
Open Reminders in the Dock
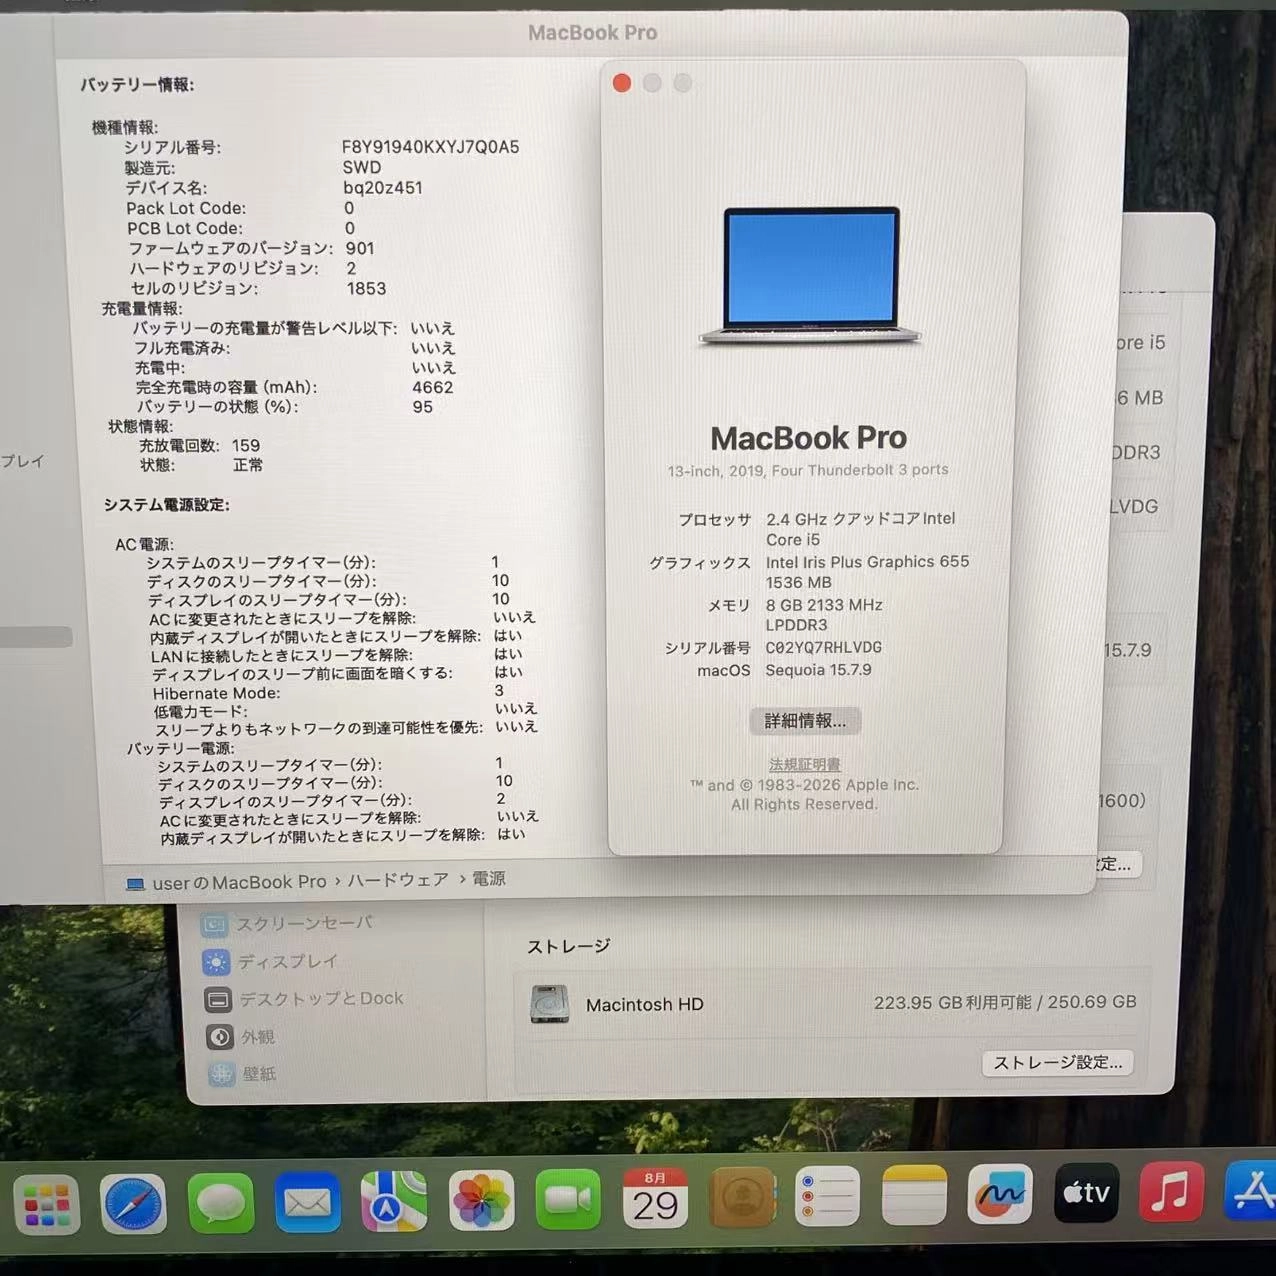(828, 1196)
